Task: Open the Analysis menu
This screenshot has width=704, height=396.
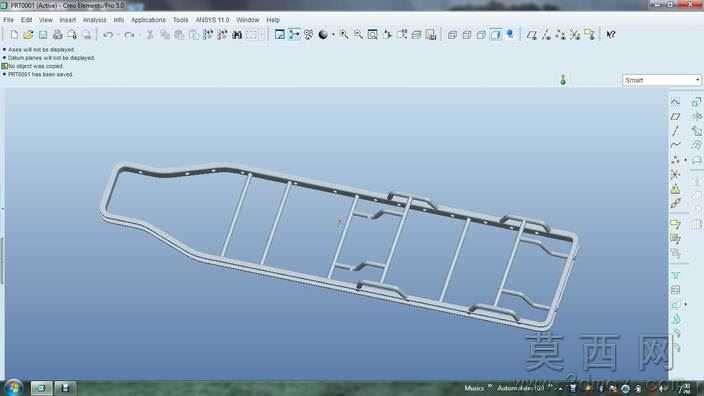Action: pos(94,20)
